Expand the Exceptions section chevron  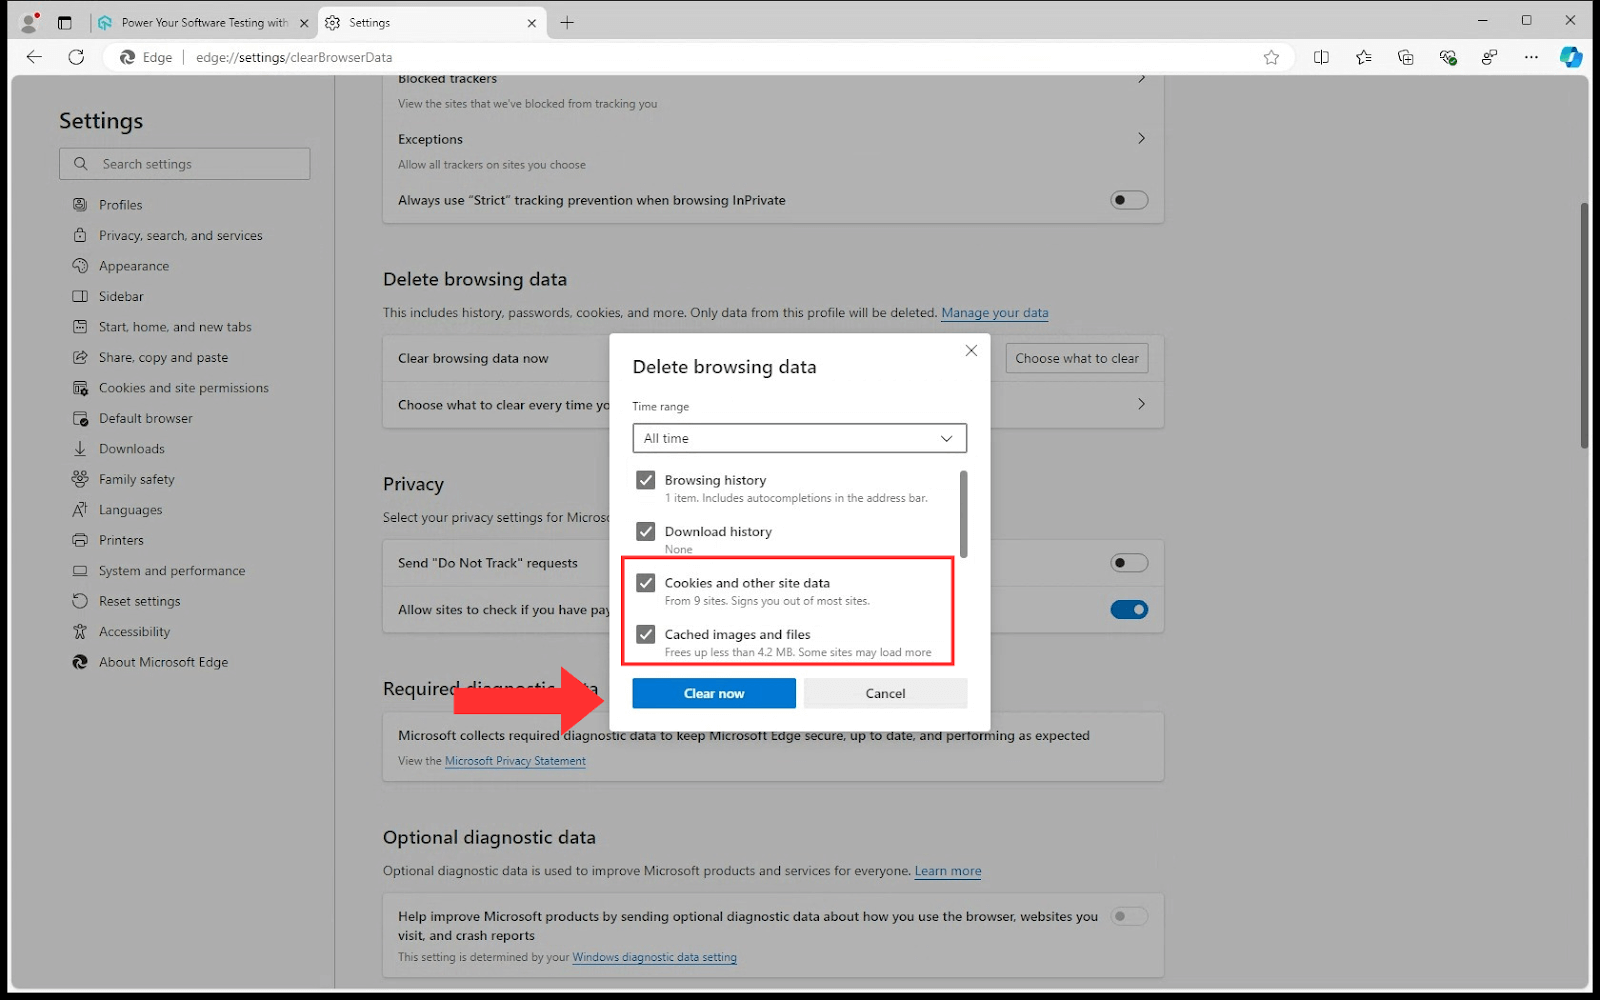click(x=1141, y=138)
